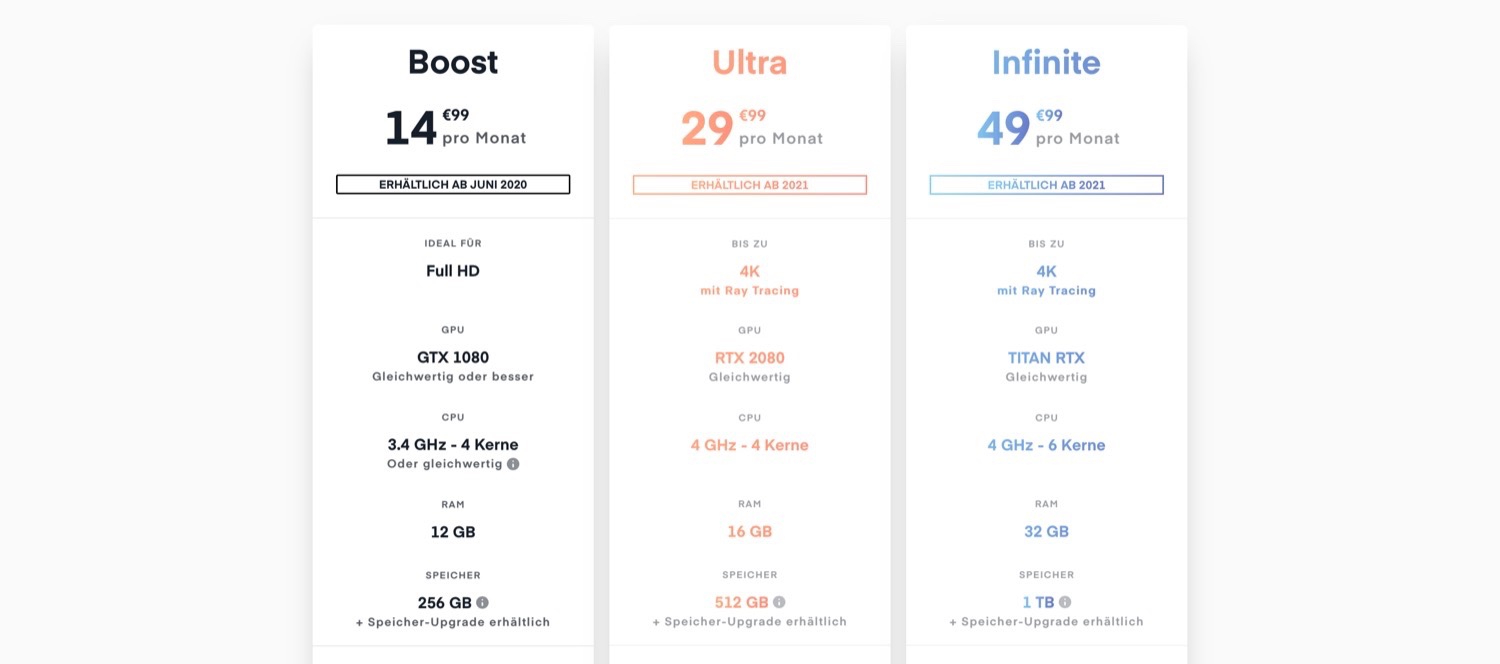Click the TITAN RTX GPU label
The width and height of the screenshot is (1500, 664).
coord(1046,357)
